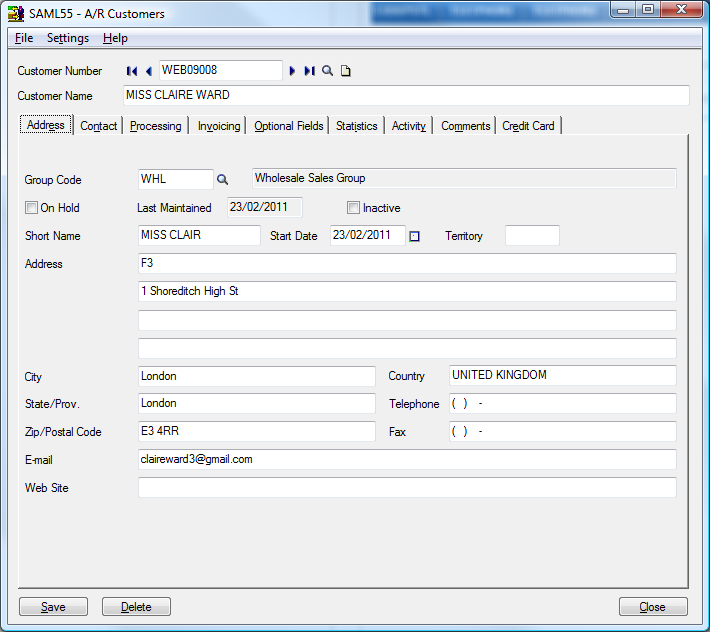Viewport: 710px width, 632px height.
Task: Open the Customer Number finder
Action: 327,71
